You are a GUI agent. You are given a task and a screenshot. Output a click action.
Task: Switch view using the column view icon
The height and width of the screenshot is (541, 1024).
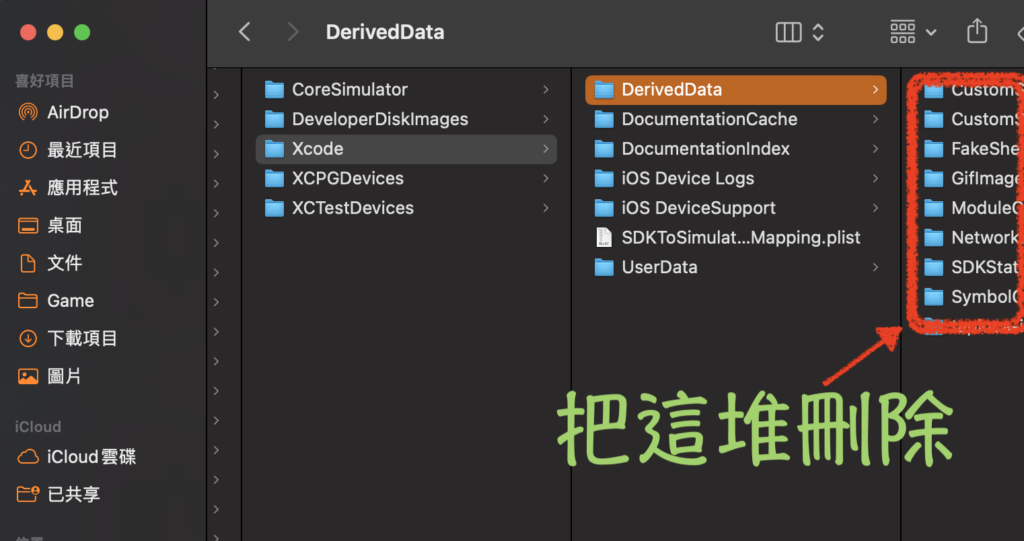(x=789, y=32)
